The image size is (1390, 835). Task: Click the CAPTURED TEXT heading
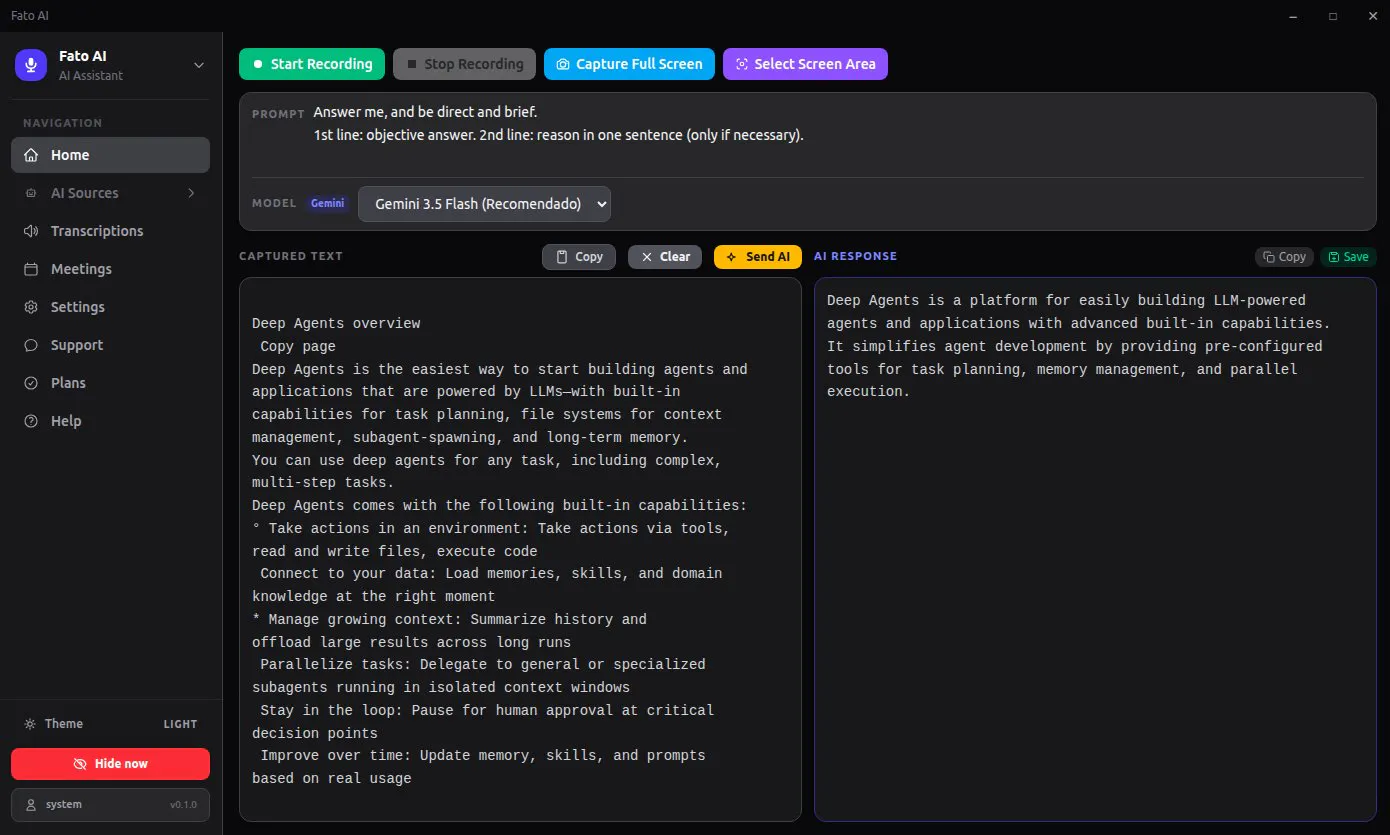[x=291, y=257]
